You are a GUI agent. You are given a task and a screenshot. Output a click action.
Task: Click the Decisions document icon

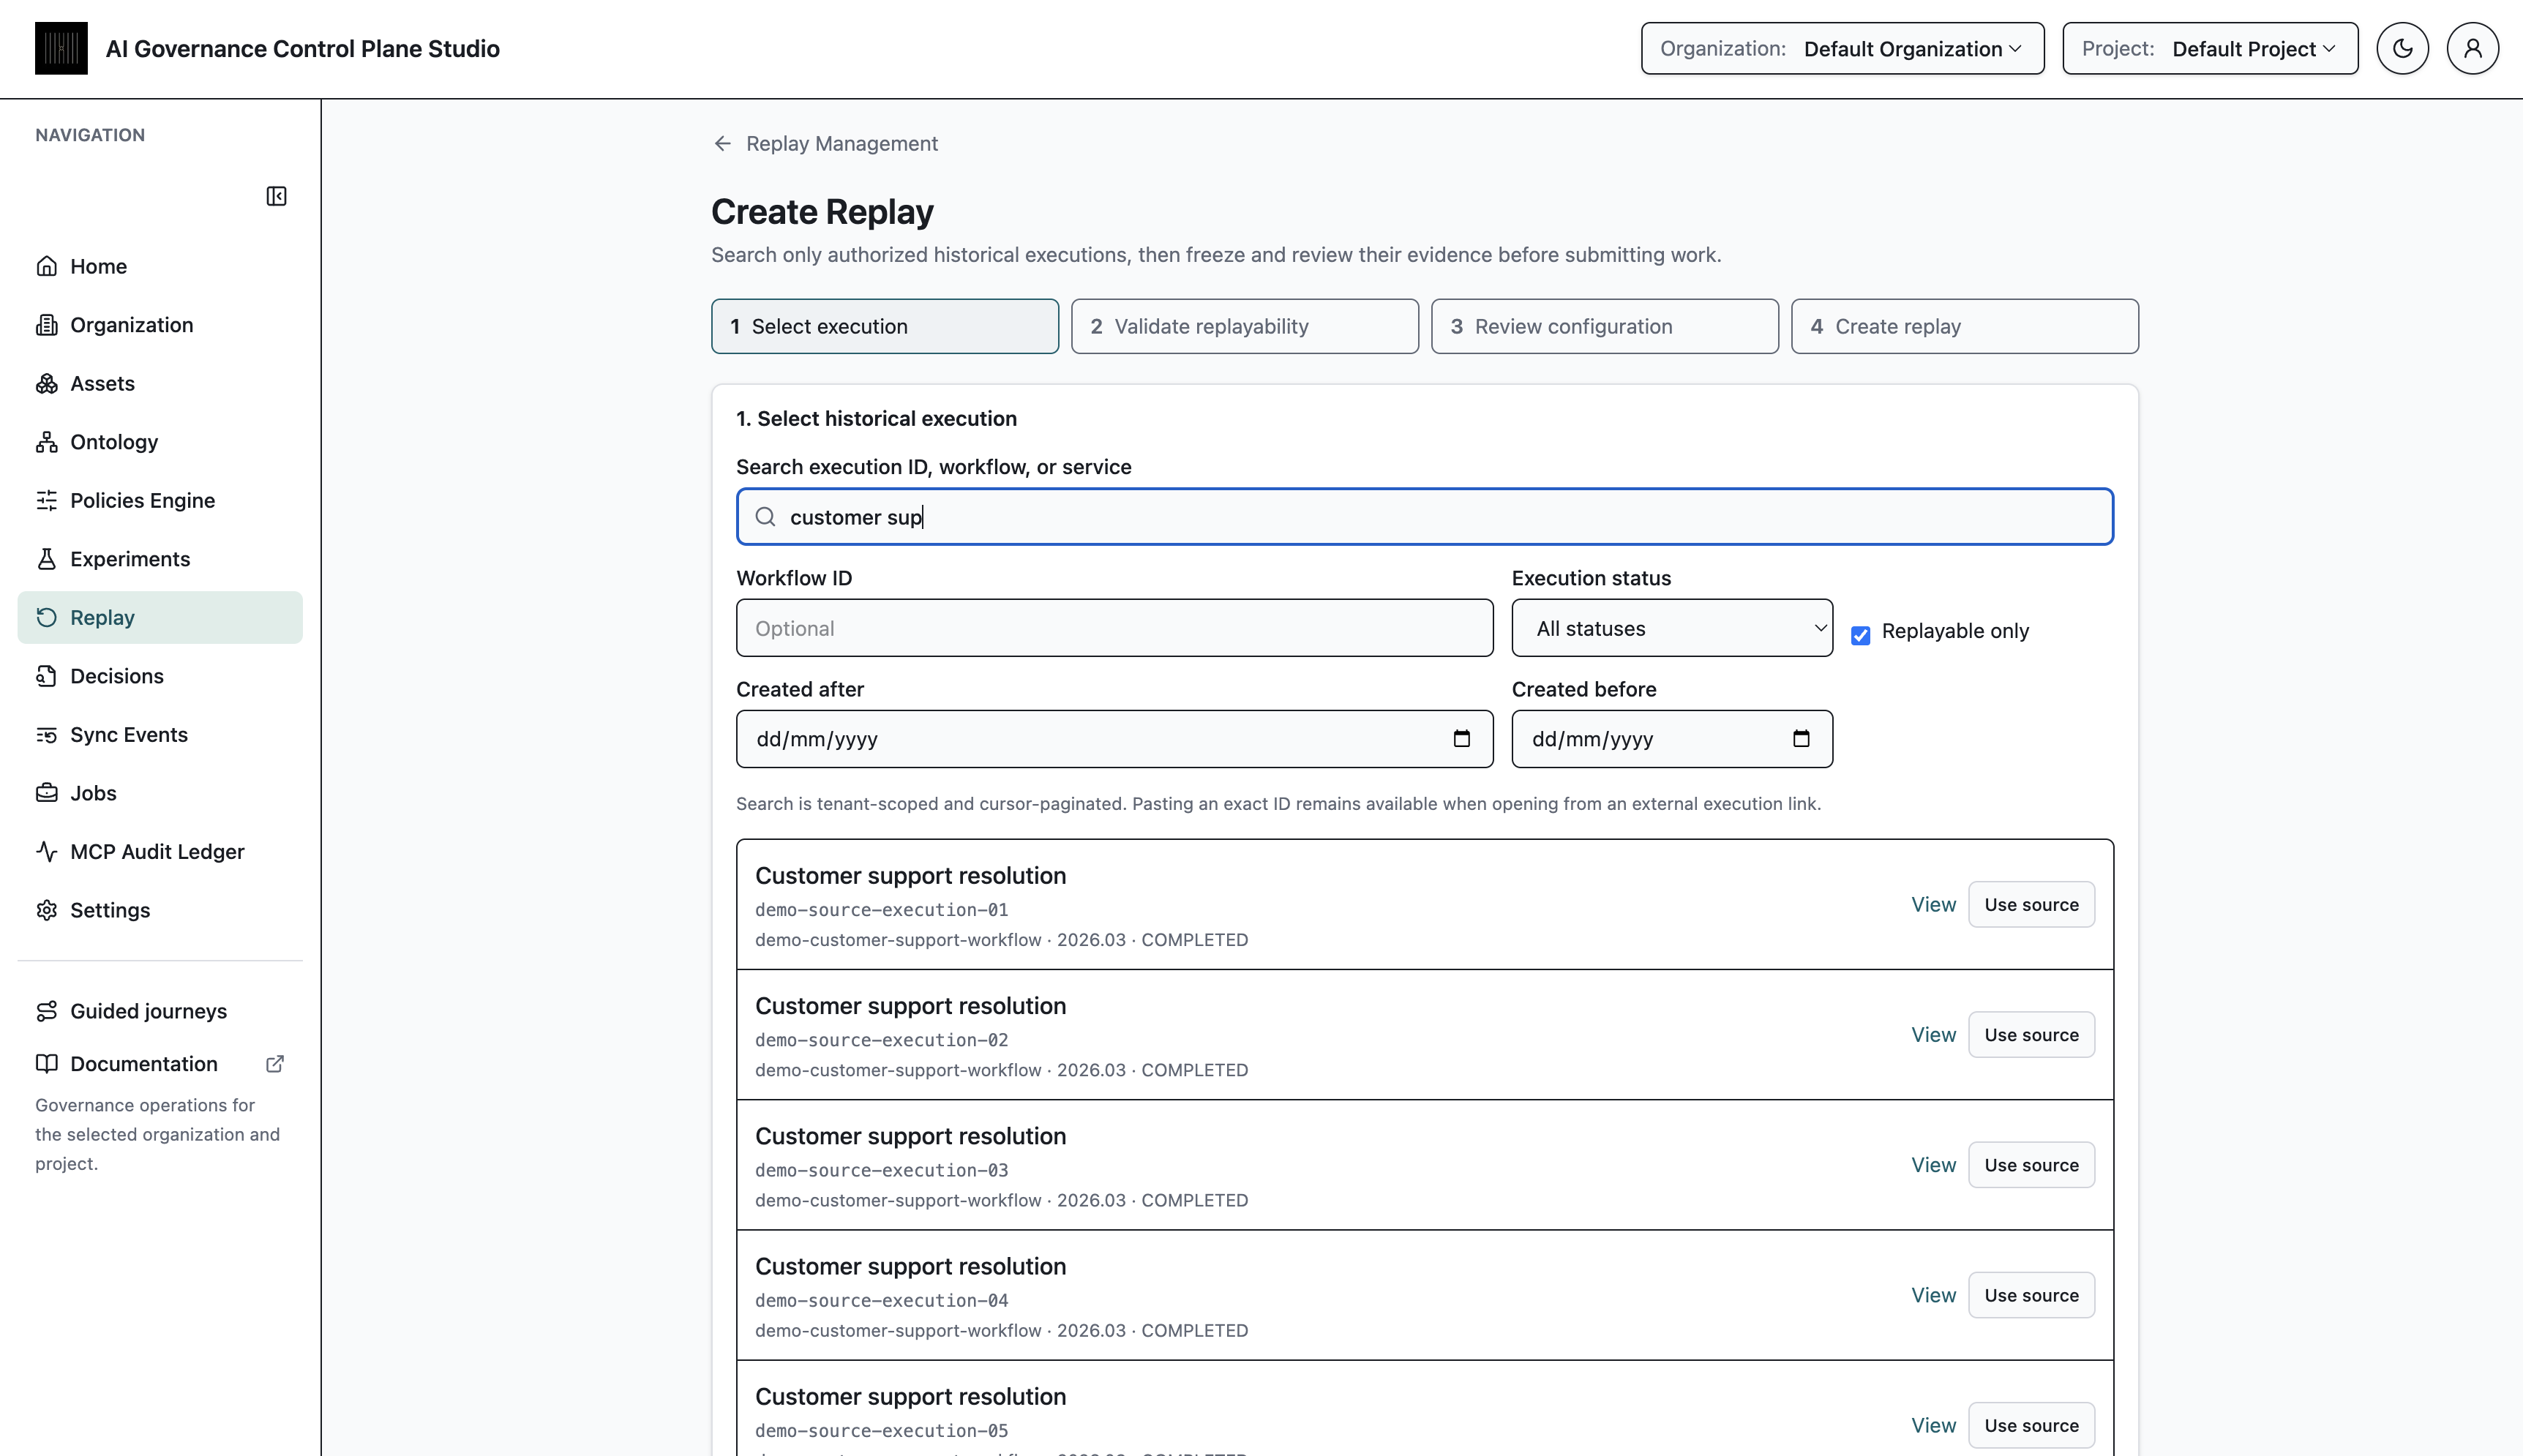pyautogui.click(x=47, y=676)
